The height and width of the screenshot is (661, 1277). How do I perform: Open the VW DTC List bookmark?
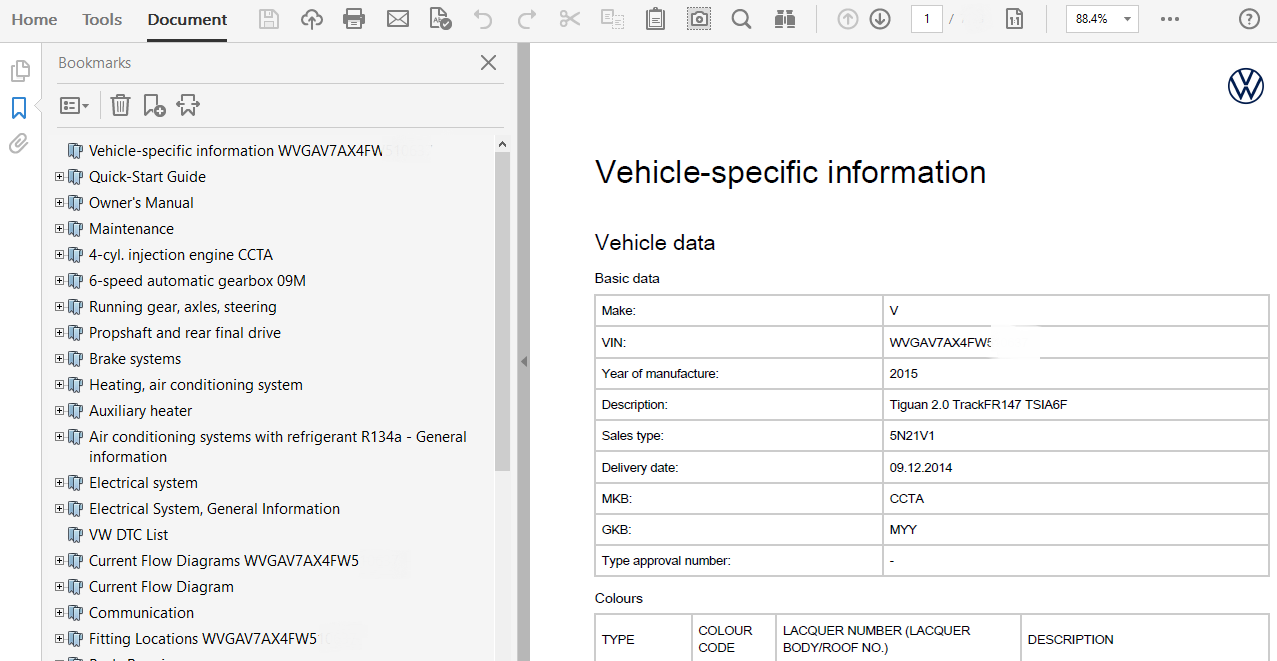pos(128,535)
